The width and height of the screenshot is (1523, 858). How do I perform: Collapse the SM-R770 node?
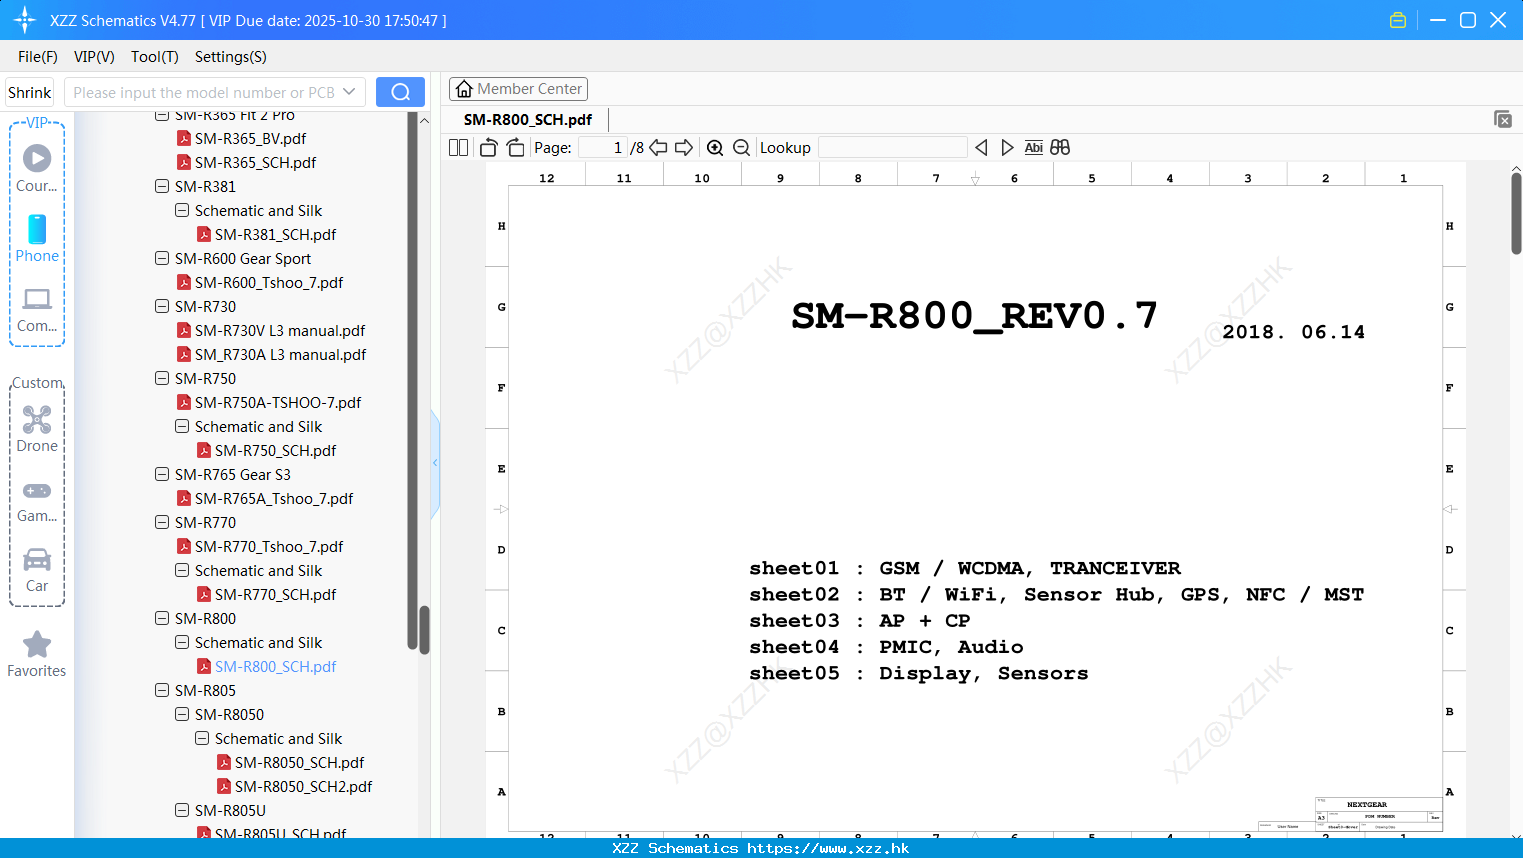162,522
